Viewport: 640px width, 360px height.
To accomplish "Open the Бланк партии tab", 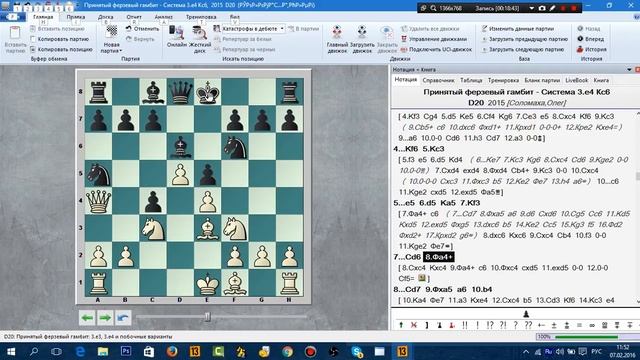I will pos(542,80).
